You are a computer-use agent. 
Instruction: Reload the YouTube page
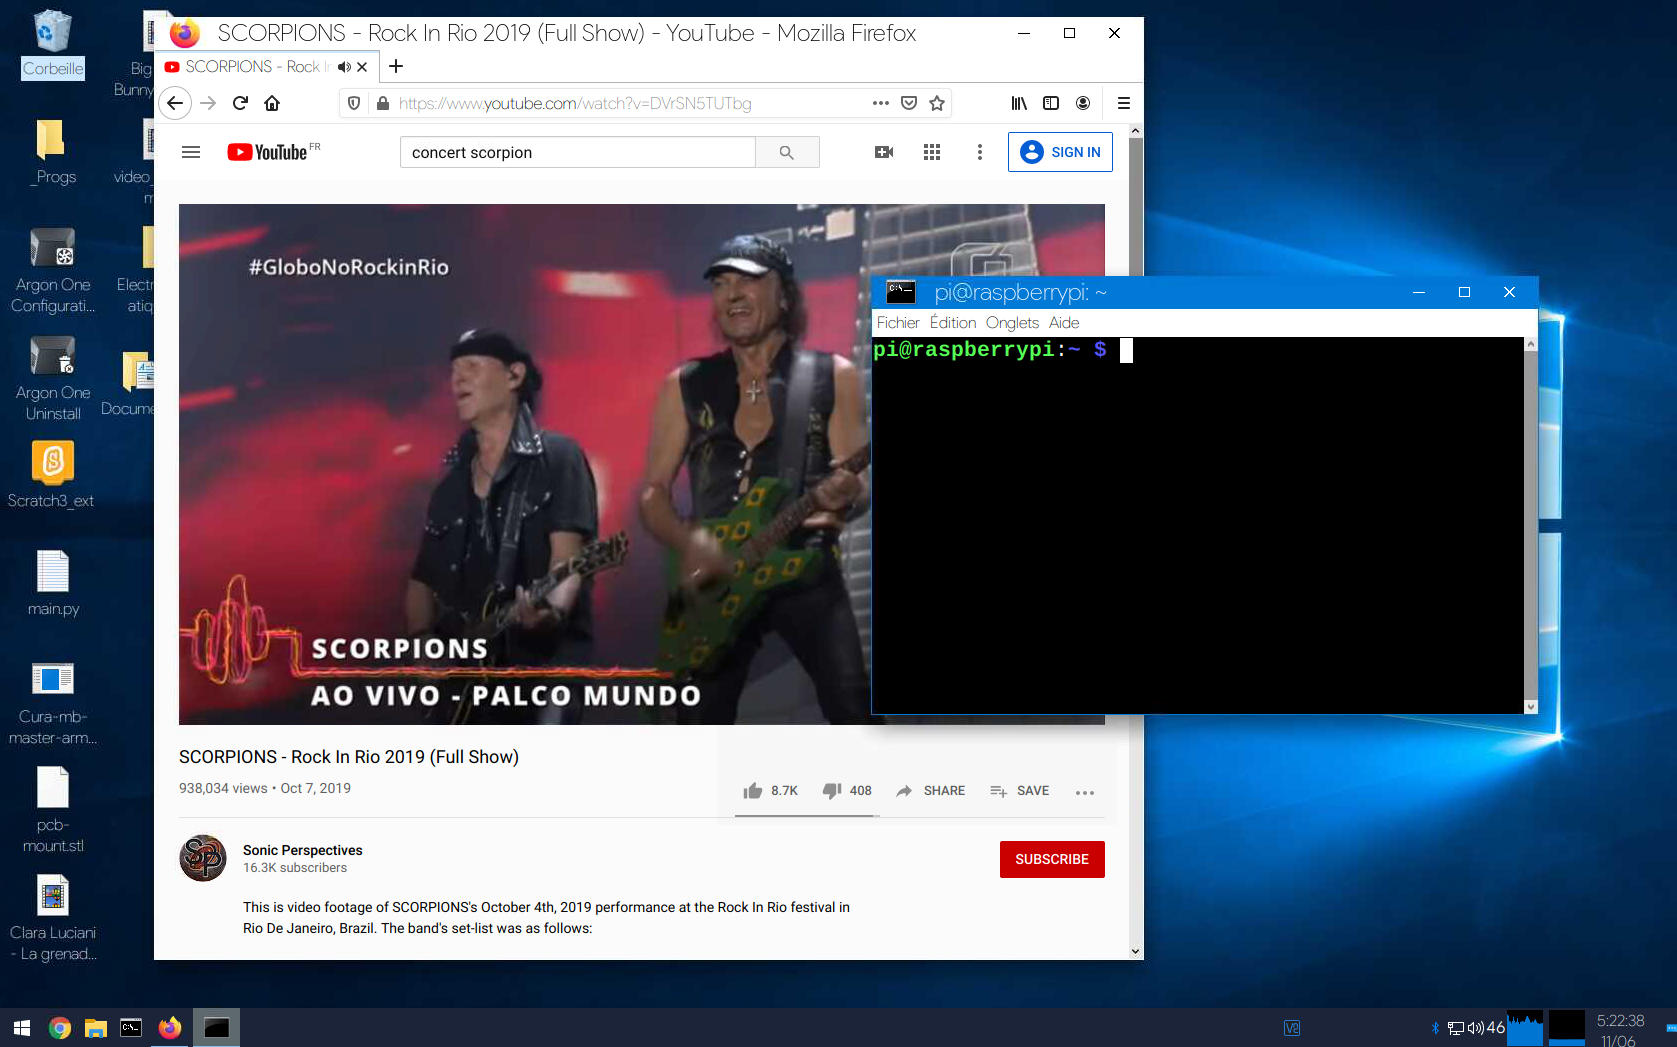[x=240, y=103]
